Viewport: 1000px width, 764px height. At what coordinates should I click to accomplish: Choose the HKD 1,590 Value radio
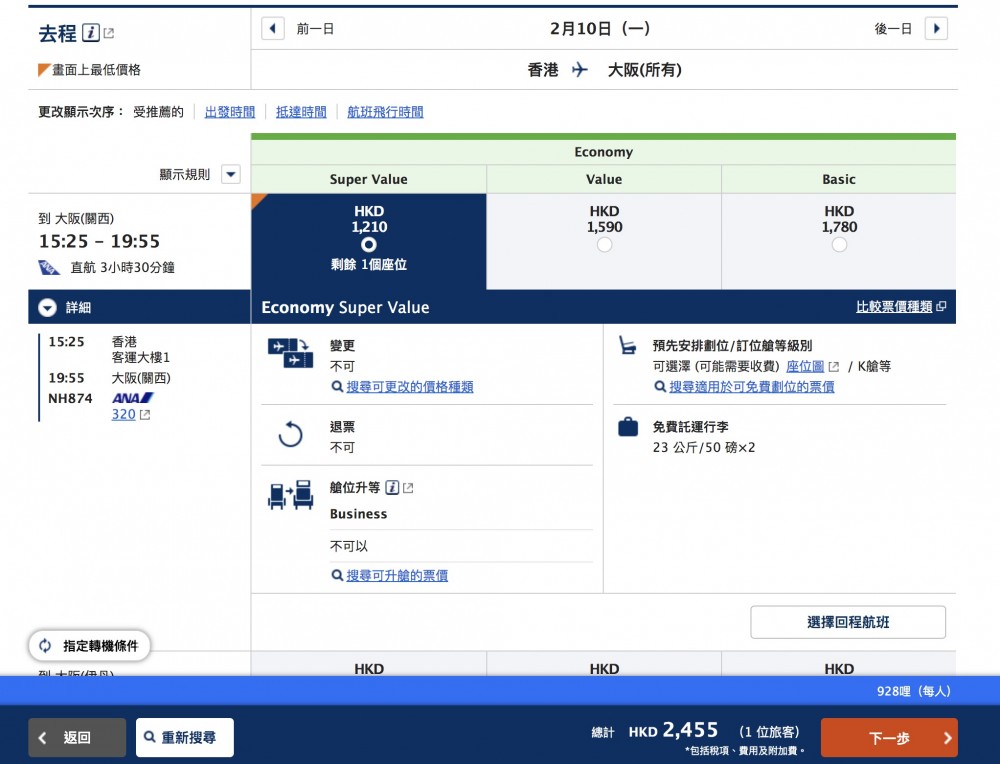(605, 245)
